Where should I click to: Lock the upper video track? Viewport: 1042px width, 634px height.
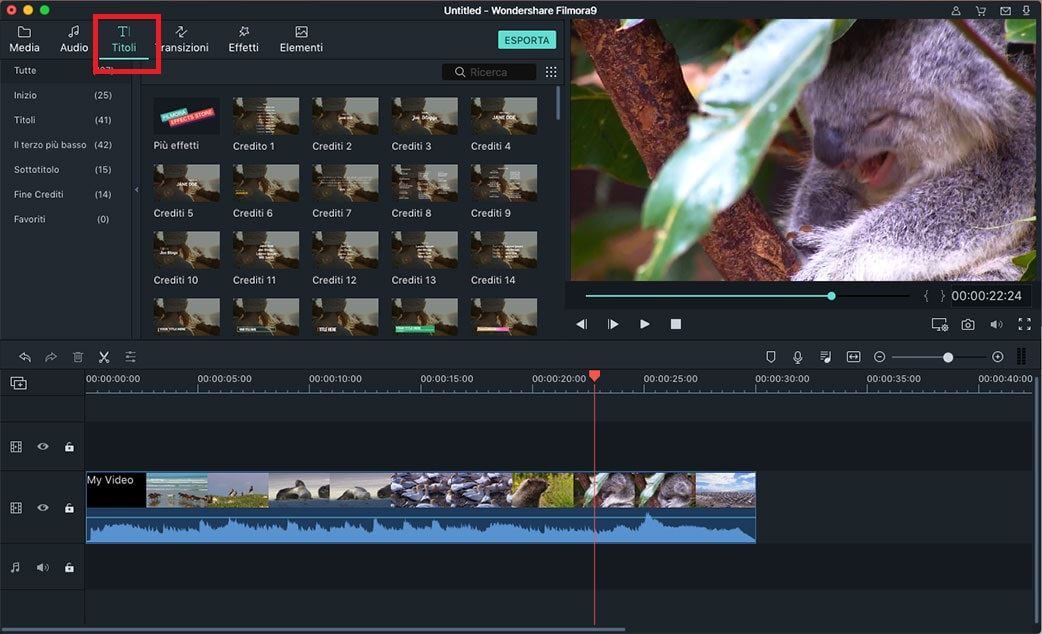(69, 447)
